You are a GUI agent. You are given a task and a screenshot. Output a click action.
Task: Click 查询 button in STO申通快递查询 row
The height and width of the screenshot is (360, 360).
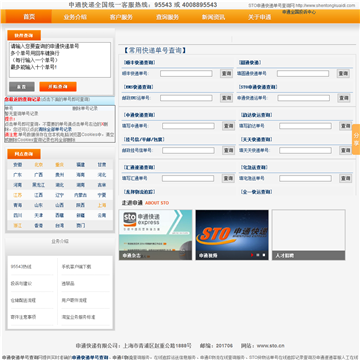coord(344,98)
